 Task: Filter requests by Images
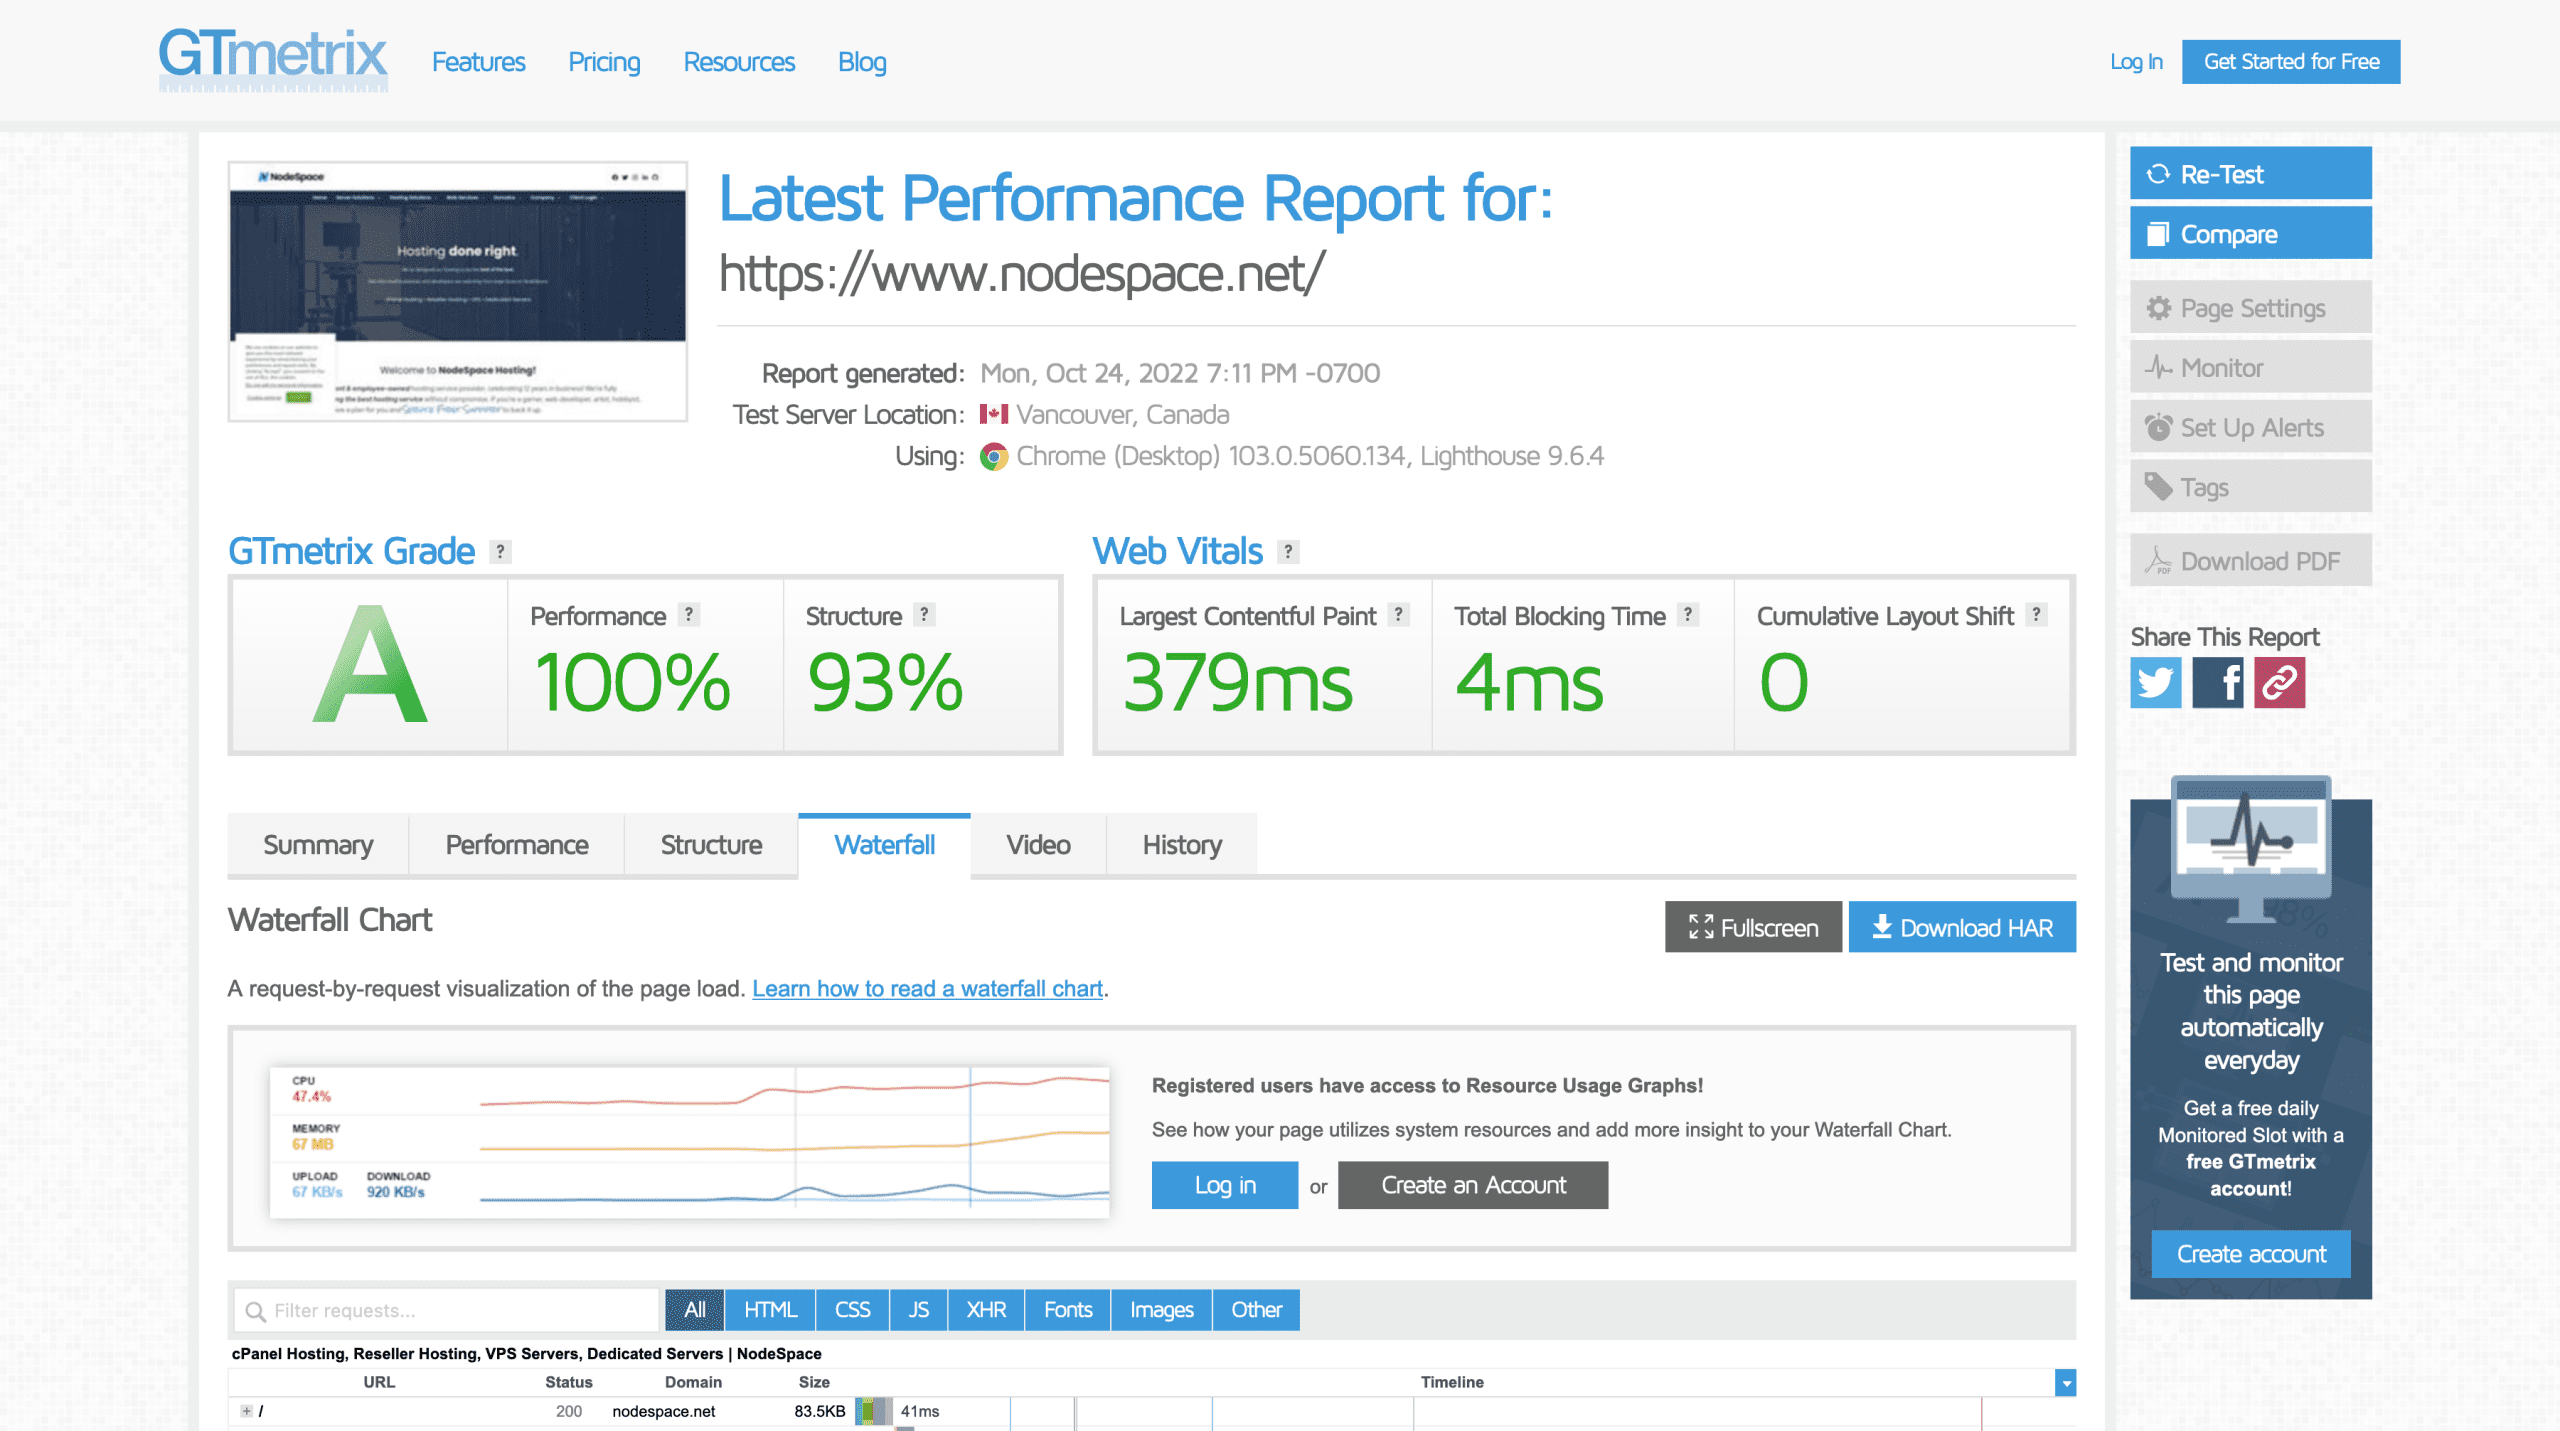[1161, 1311]
